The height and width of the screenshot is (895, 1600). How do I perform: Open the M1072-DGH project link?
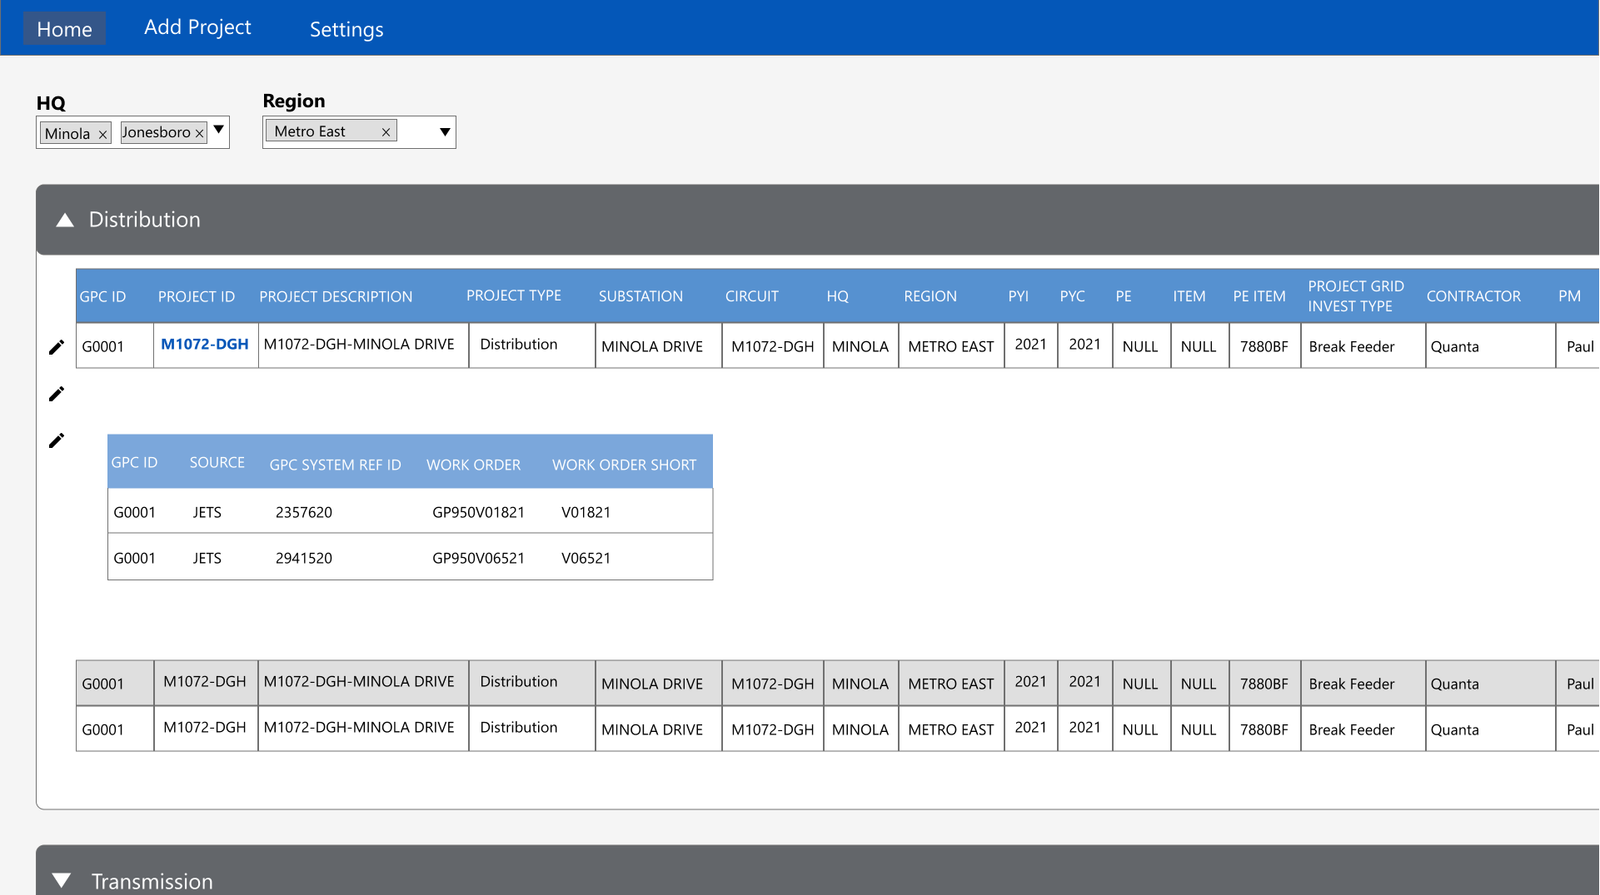pyautogui.click(x=204, y=344)
